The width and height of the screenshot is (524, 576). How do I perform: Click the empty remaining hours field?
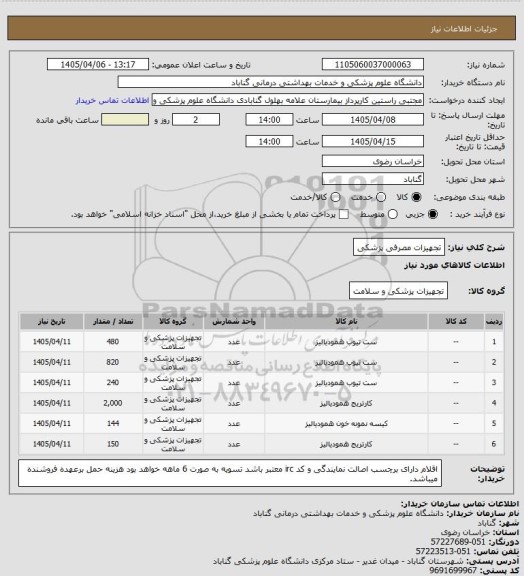click(x=125, y=120)
